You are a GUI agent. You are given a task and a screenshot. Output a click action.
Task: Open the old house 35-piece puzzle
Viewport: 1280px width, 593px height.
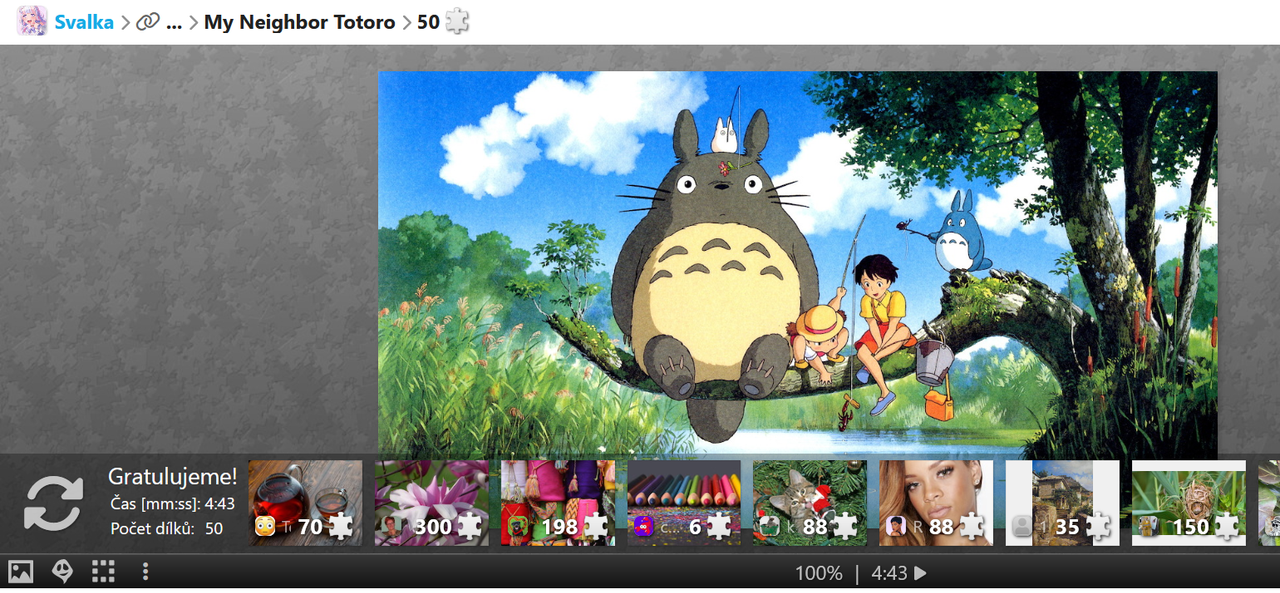click(x=1062, y=503)
